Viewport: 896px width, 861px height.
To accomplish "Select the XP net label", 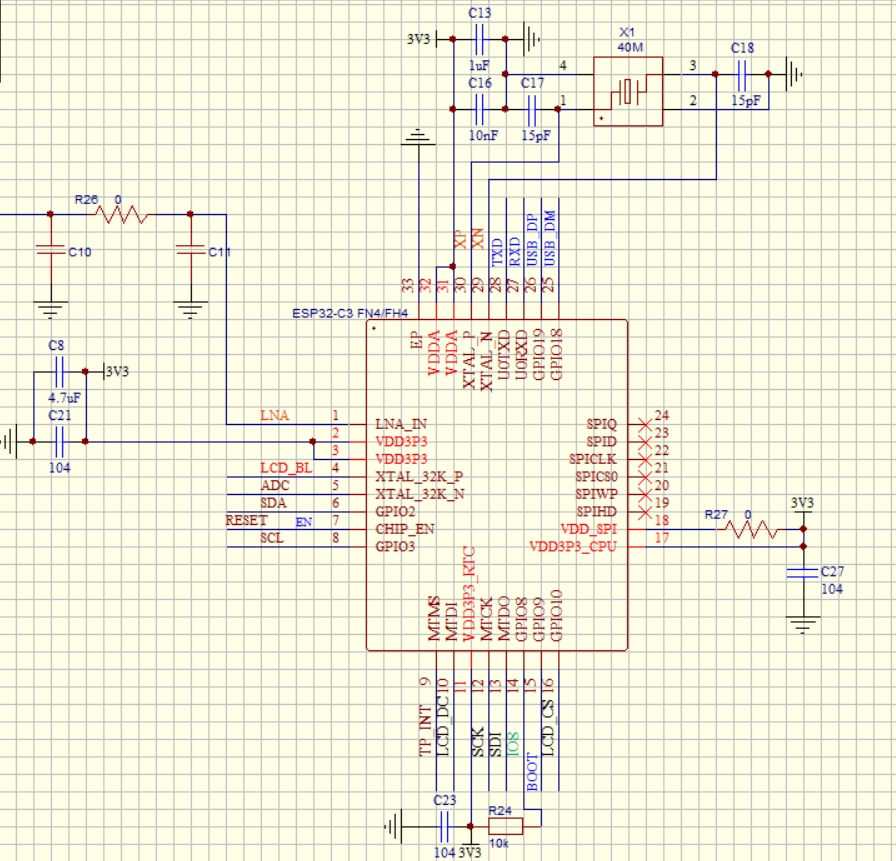I will pyautogui.click(x=461, y=239).
